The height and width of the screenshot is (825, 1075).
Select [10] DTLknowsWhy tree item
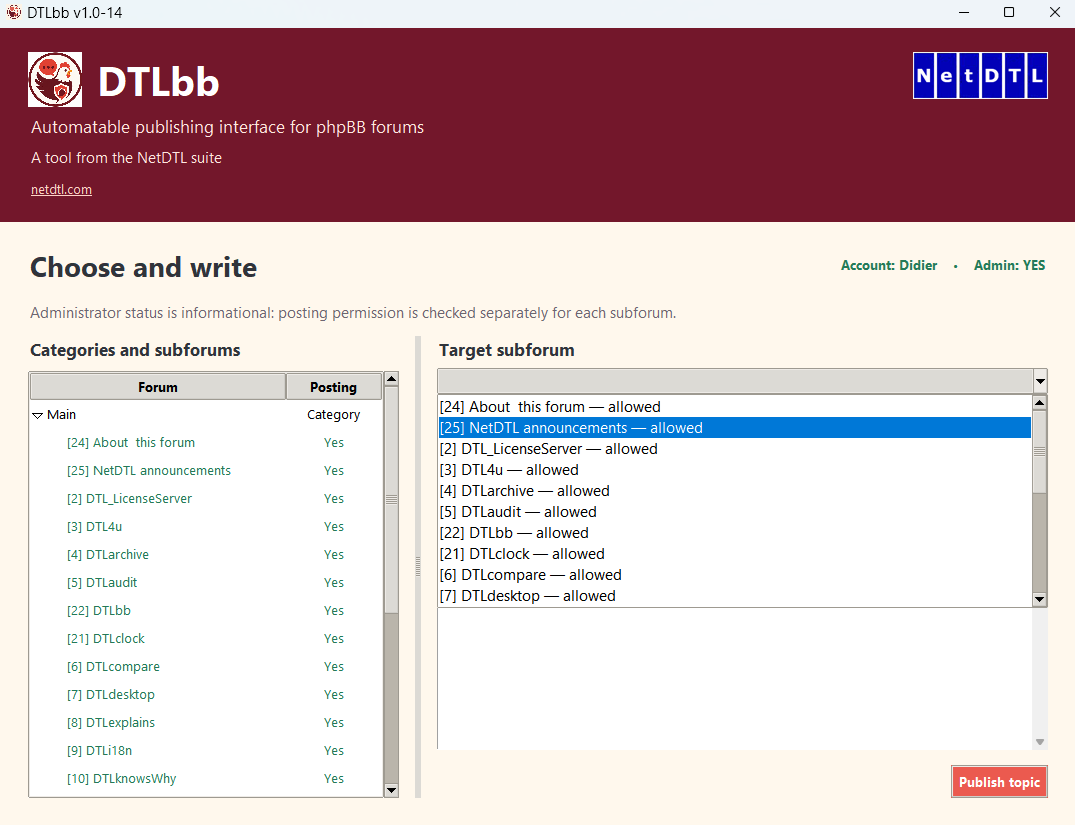[x=121, y=778]
